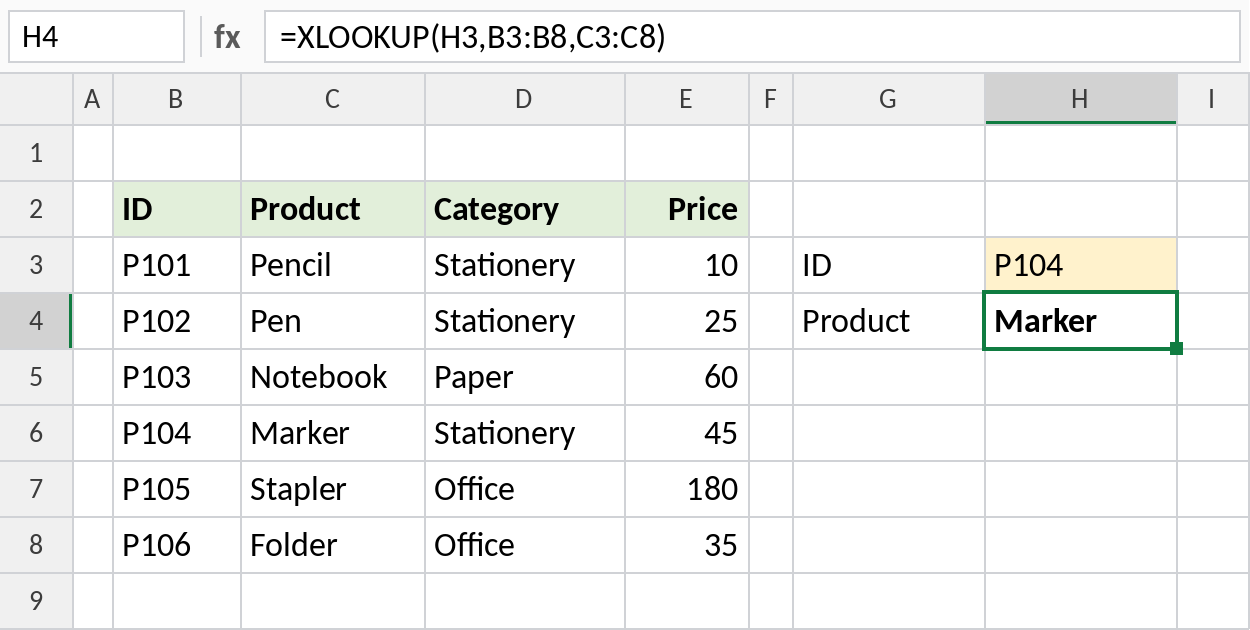Select row 7 header
This screenshot has height=630, width=1250.
coord(37,489)
